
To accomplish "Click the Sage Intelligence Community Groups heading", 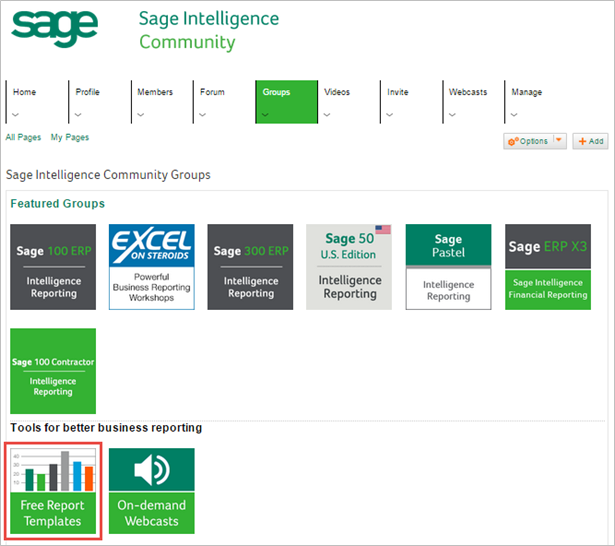I will click(x=108, y=175).
